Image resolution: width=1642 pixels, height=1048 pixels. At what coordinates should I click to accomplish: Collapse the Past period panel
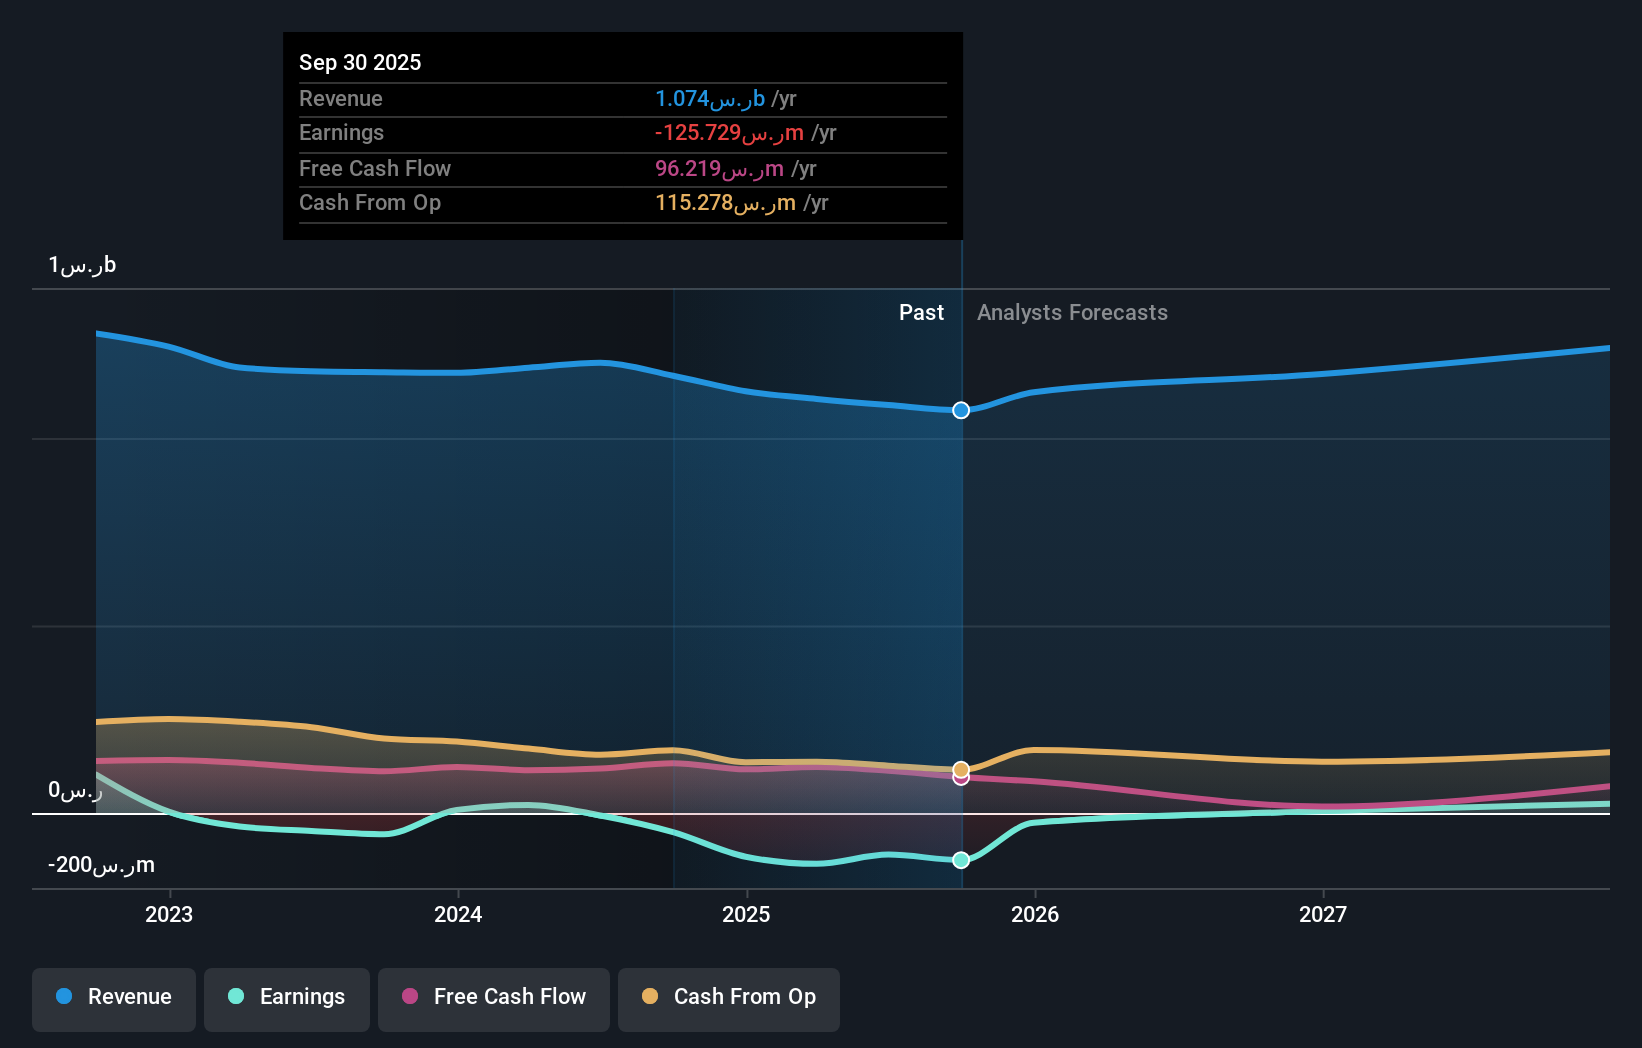921,312
